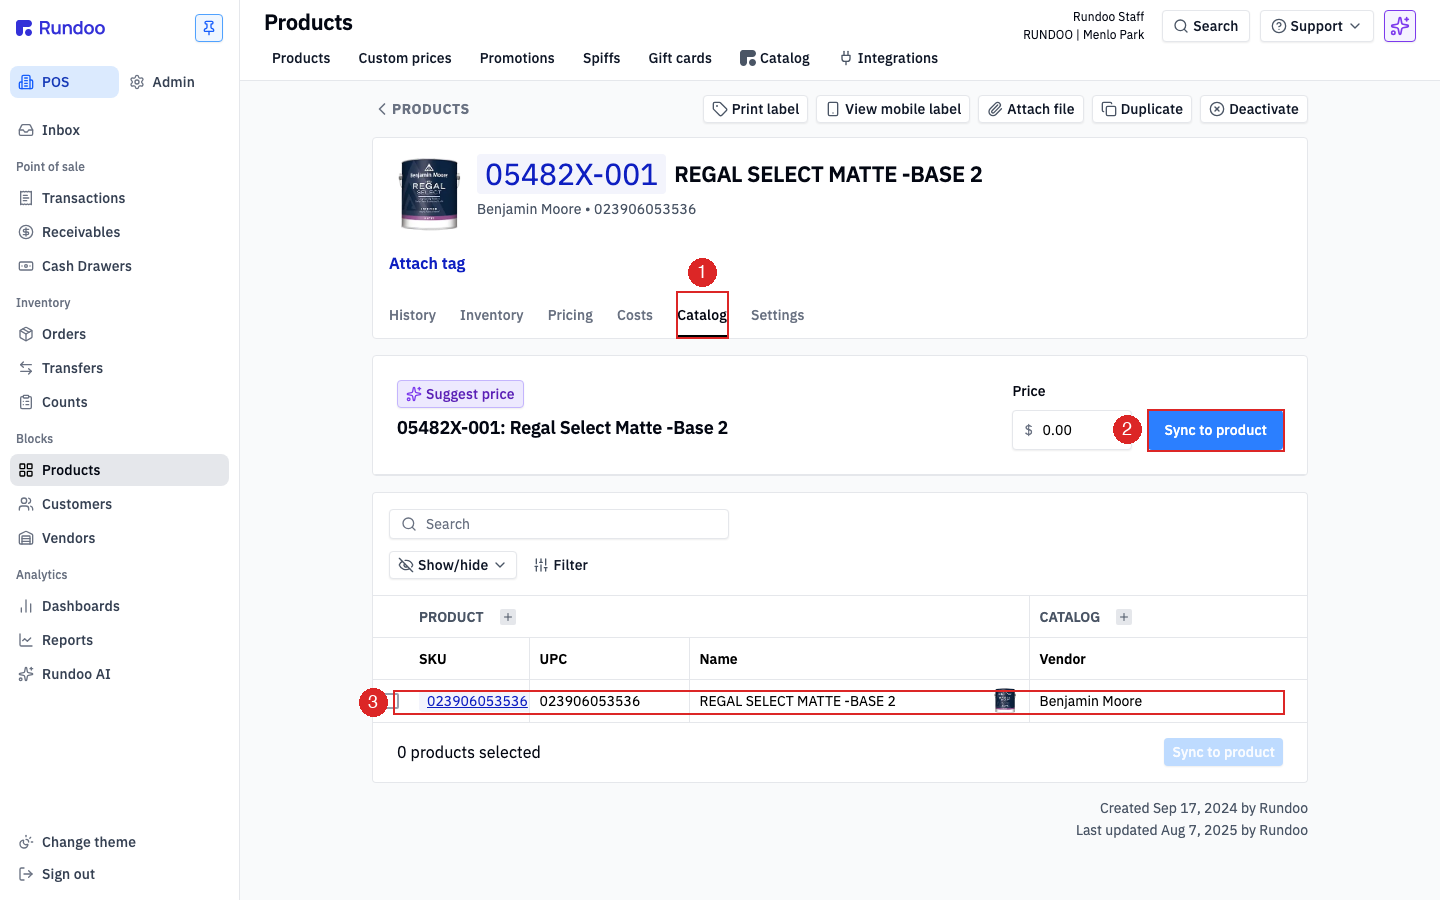Image resolution: width=1440 pixels, height=900 pixels.
Task: Click the UPC column header
Action: click(553, 659)
